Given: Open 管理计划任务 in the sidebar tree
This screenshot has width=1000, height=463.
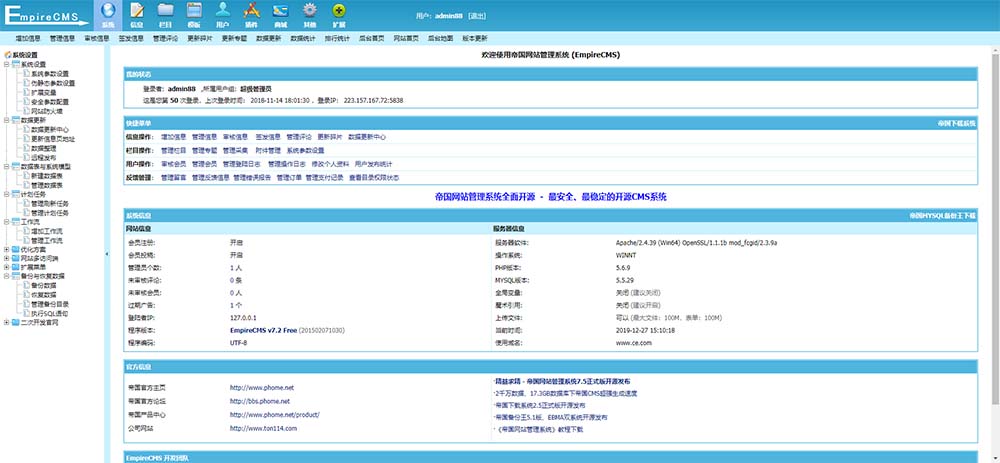Looking at the screenshot, I should pos(50,213).
